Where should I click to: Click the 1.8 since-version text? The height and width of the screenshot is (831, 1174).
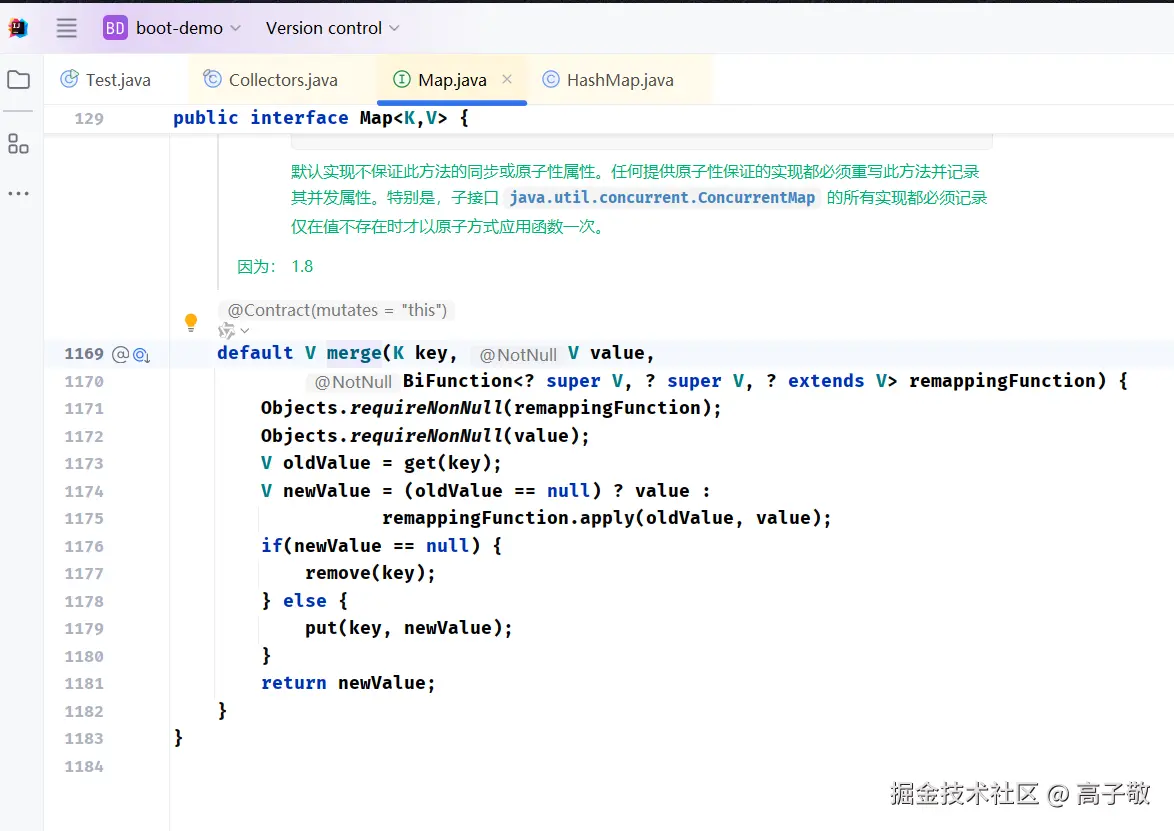302,267
